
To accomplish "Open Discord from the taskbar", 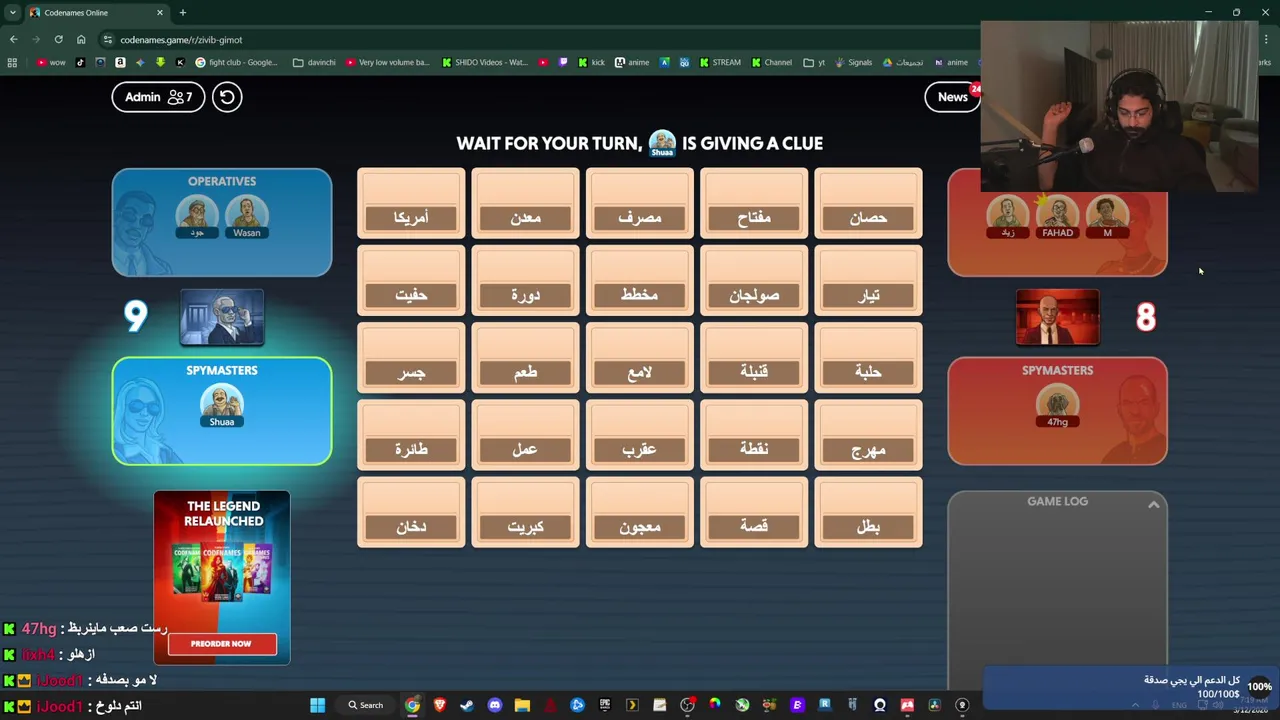I will (x=494, y=705).
